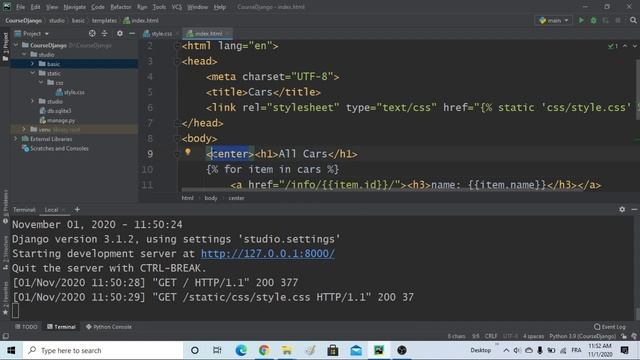Show hidden system tray icons chevron
This screenshot has height=360, width=640.
506,350
